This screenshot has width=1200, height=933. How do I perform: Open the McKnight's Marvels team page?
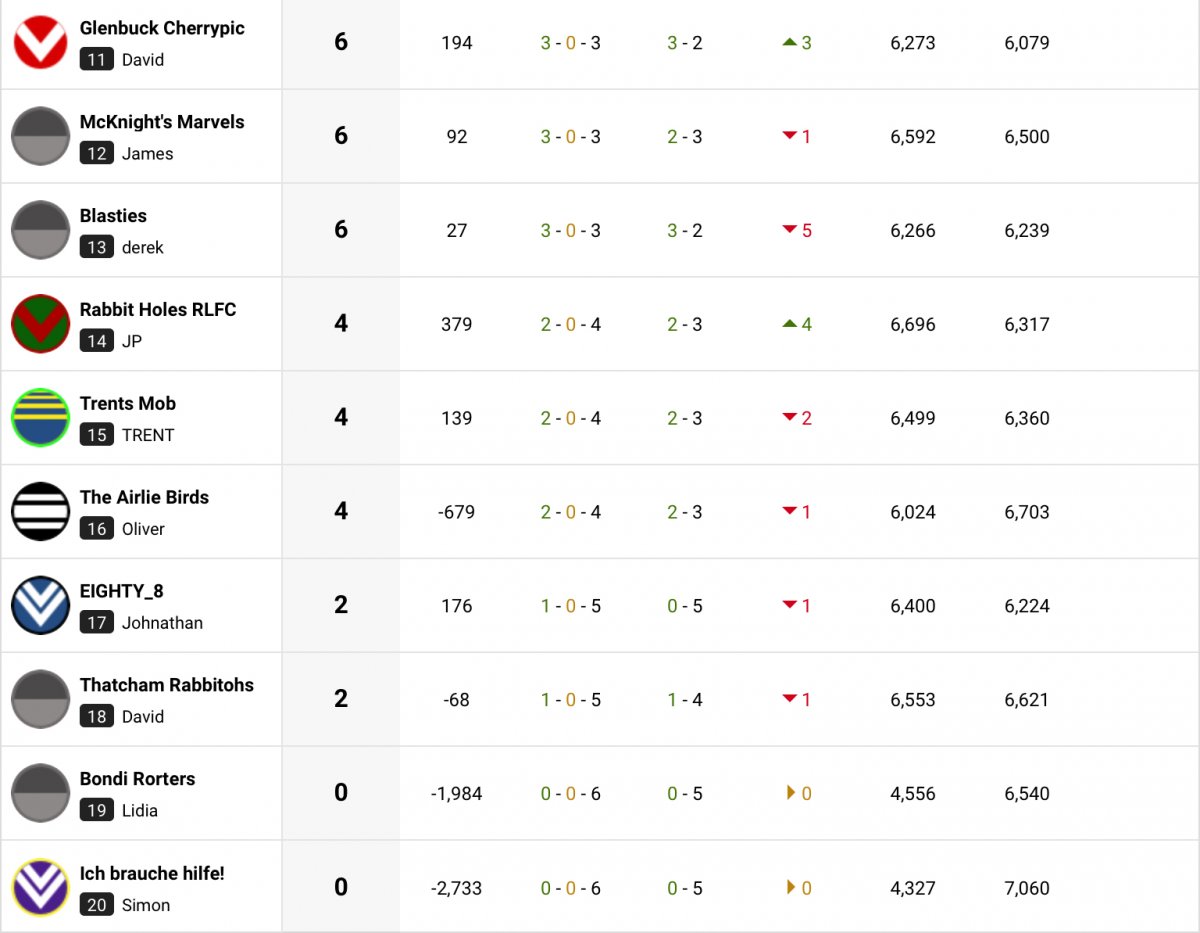click(162, 122)
